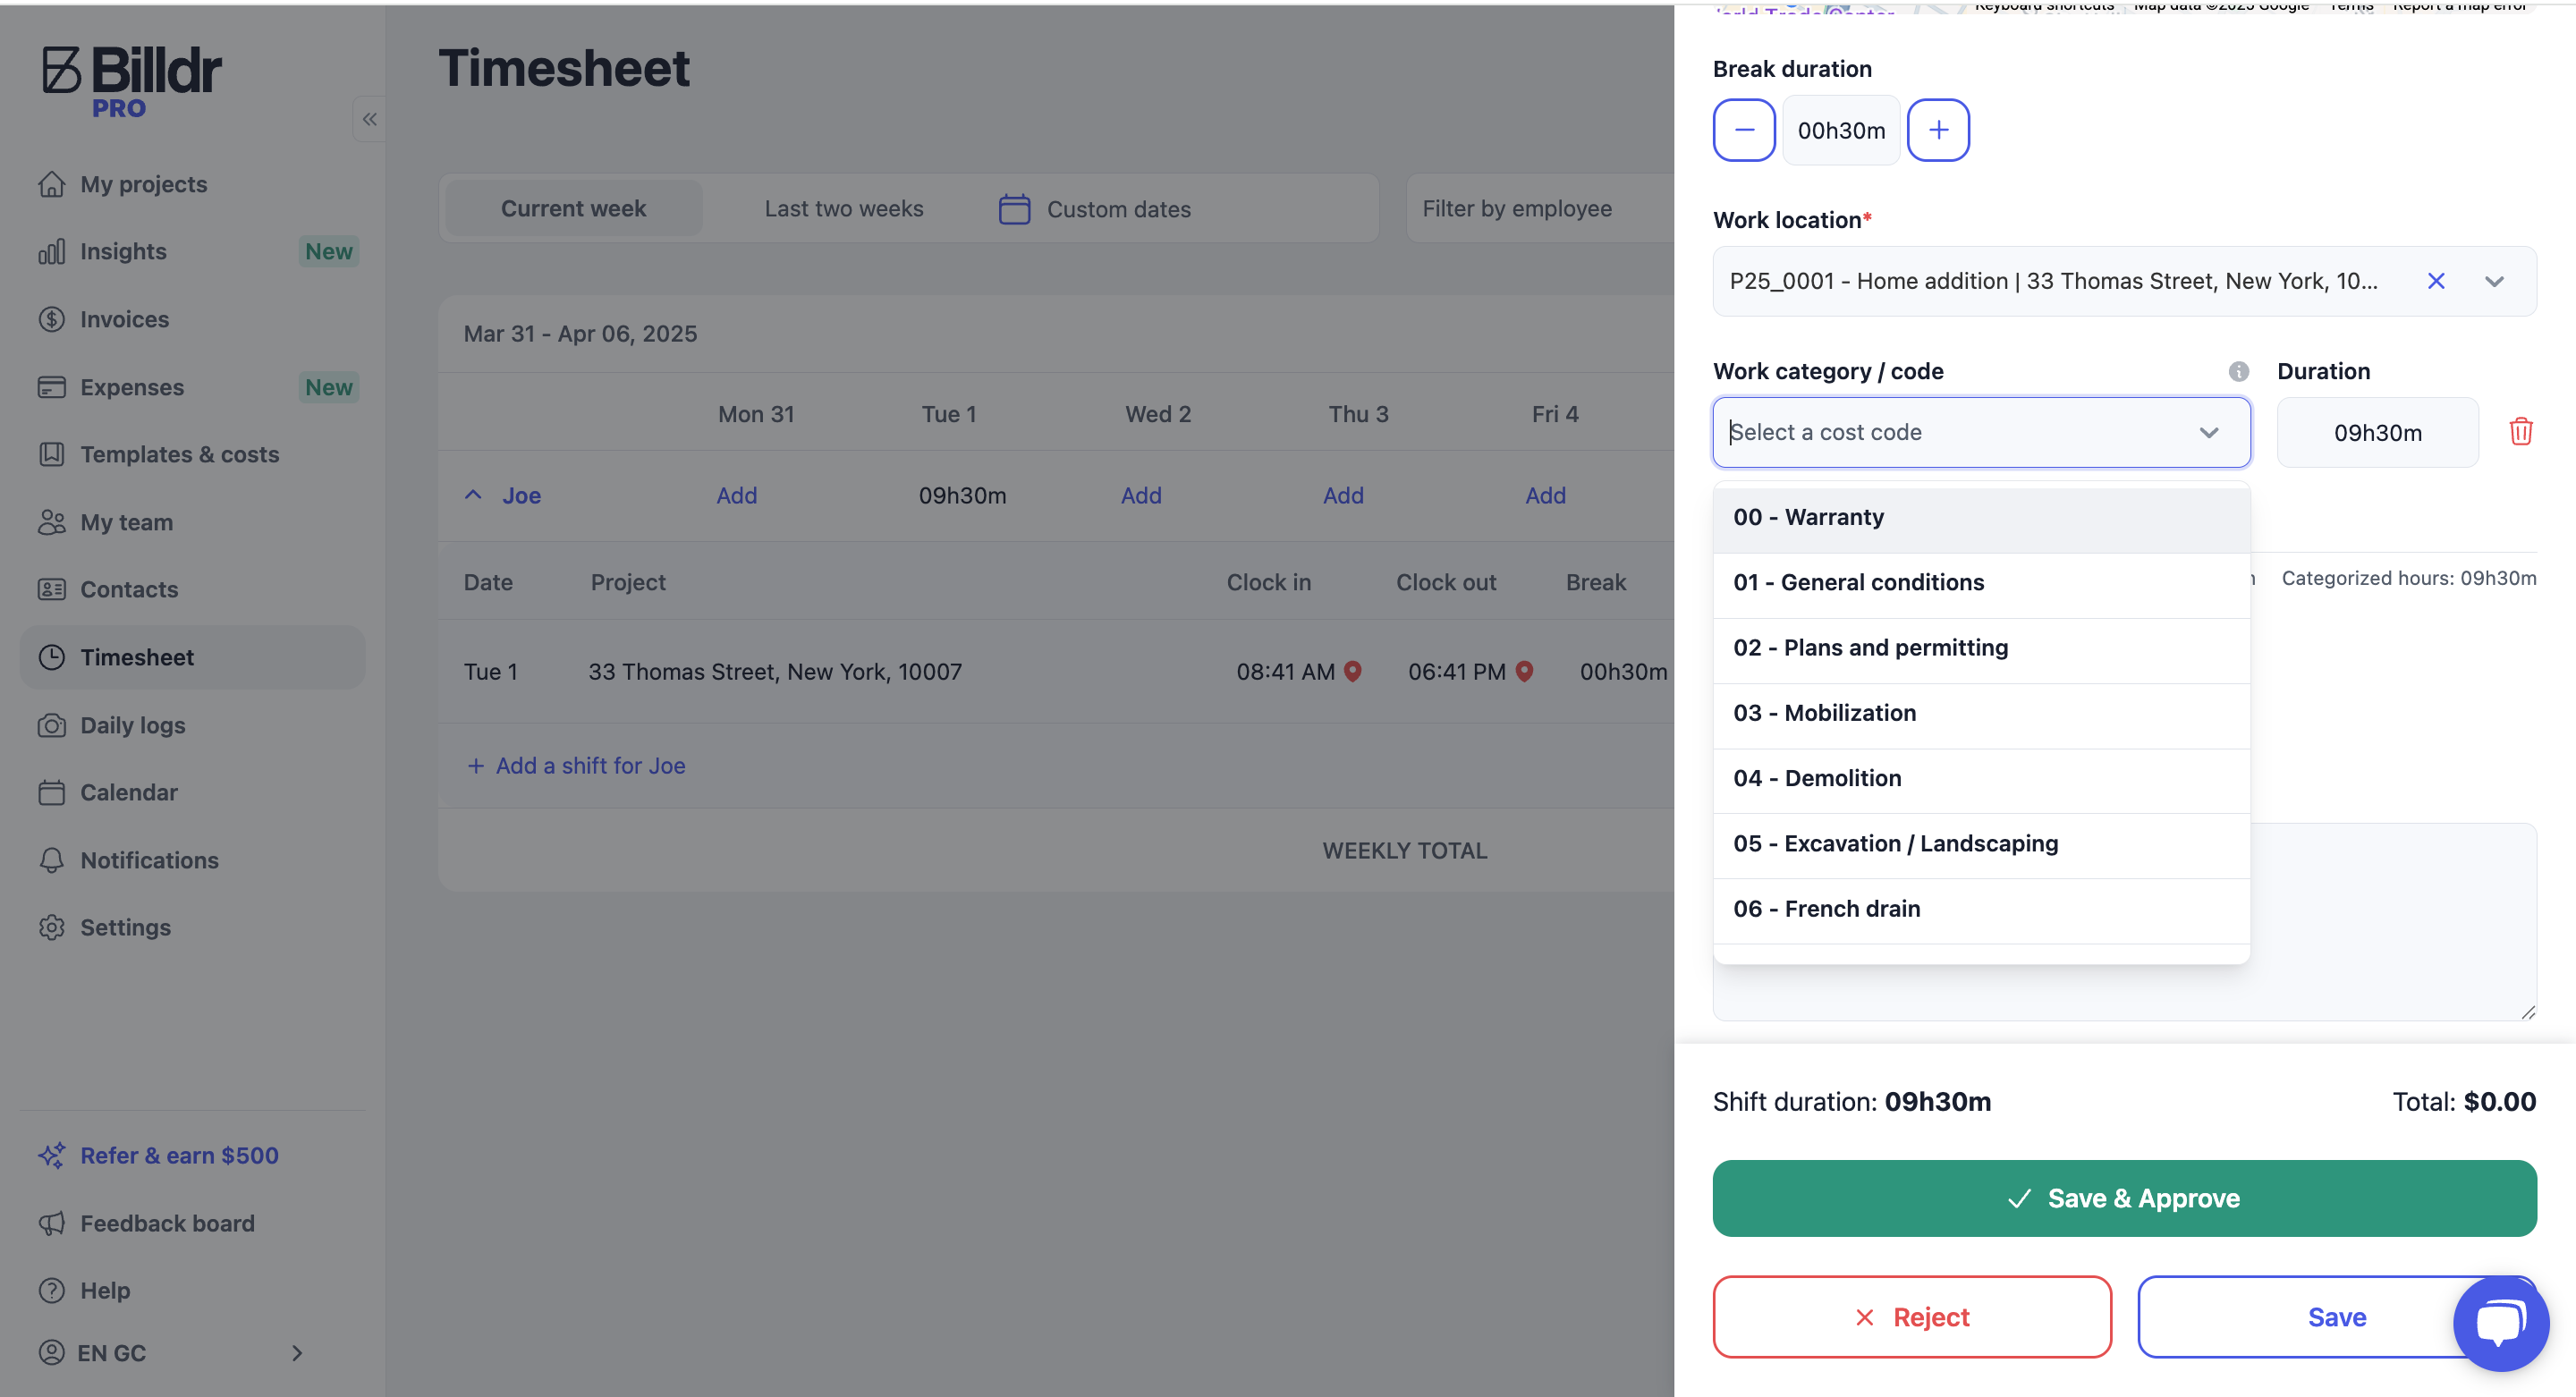Image resolution: width=2576 pixels, height=1397 pixels.
Task: Choose 03 - Mobilization cost code
Action: [x=1981, y=714]
